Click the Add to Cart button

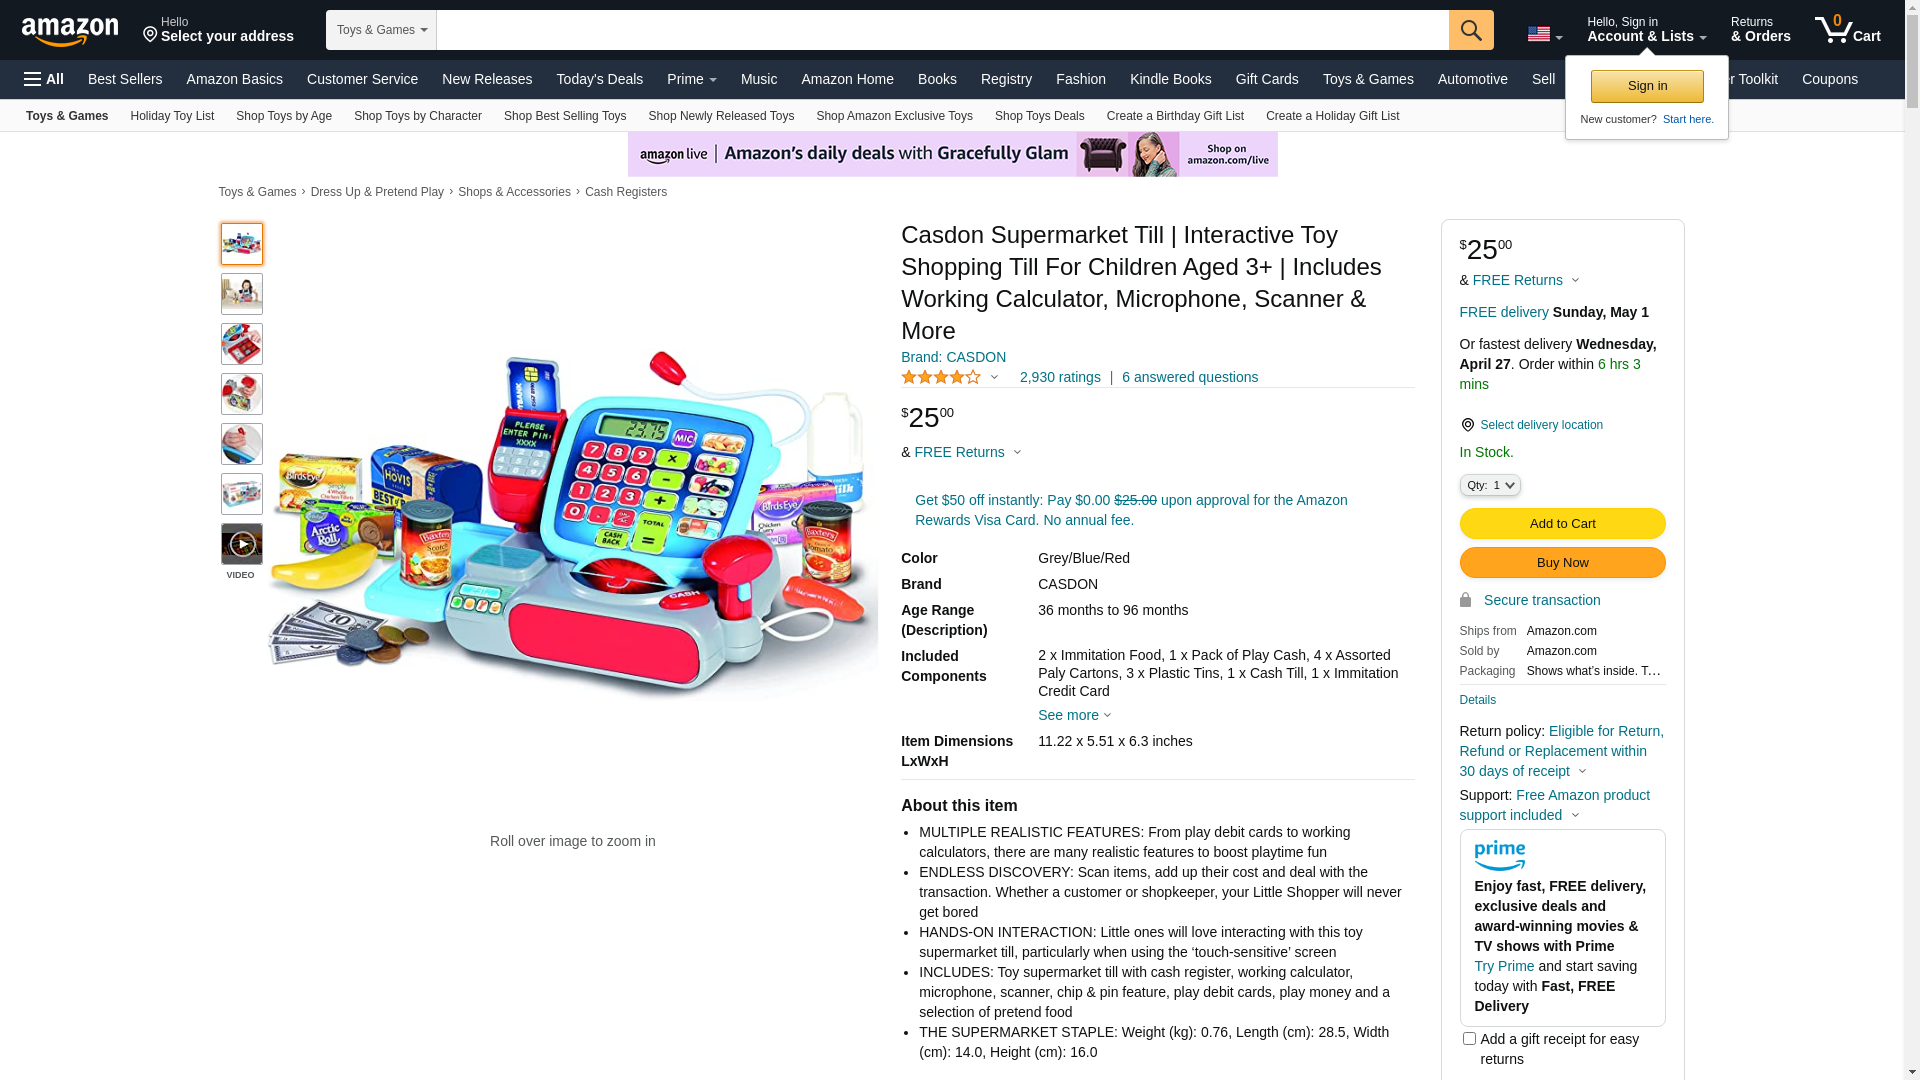tap(1562, 523)
